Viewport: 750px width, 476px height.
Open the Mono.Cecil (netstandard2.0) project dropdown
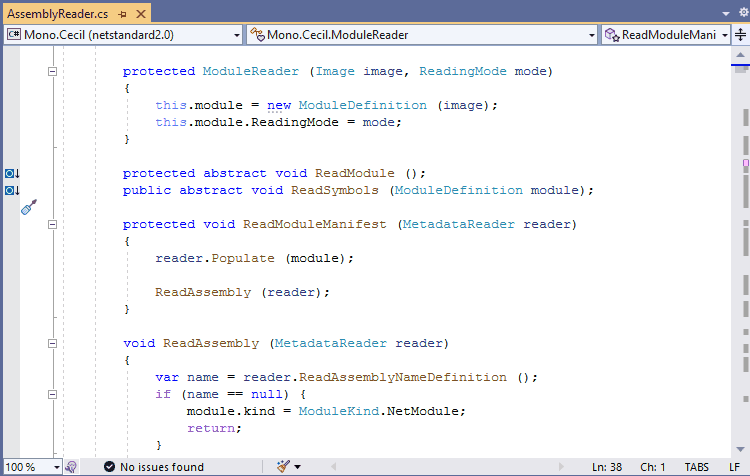[x=124, y=35]
